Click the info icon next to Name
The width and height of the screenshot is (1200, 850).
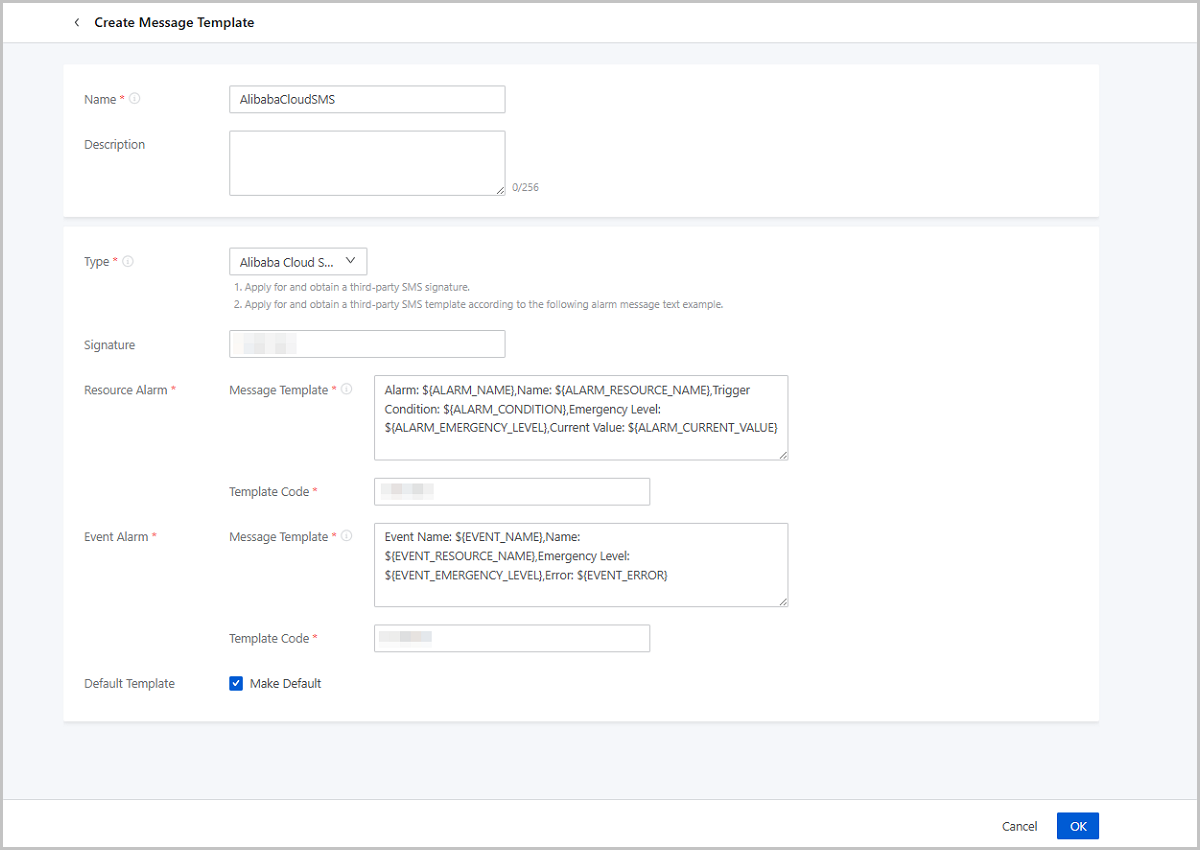(x=135, y=99)
